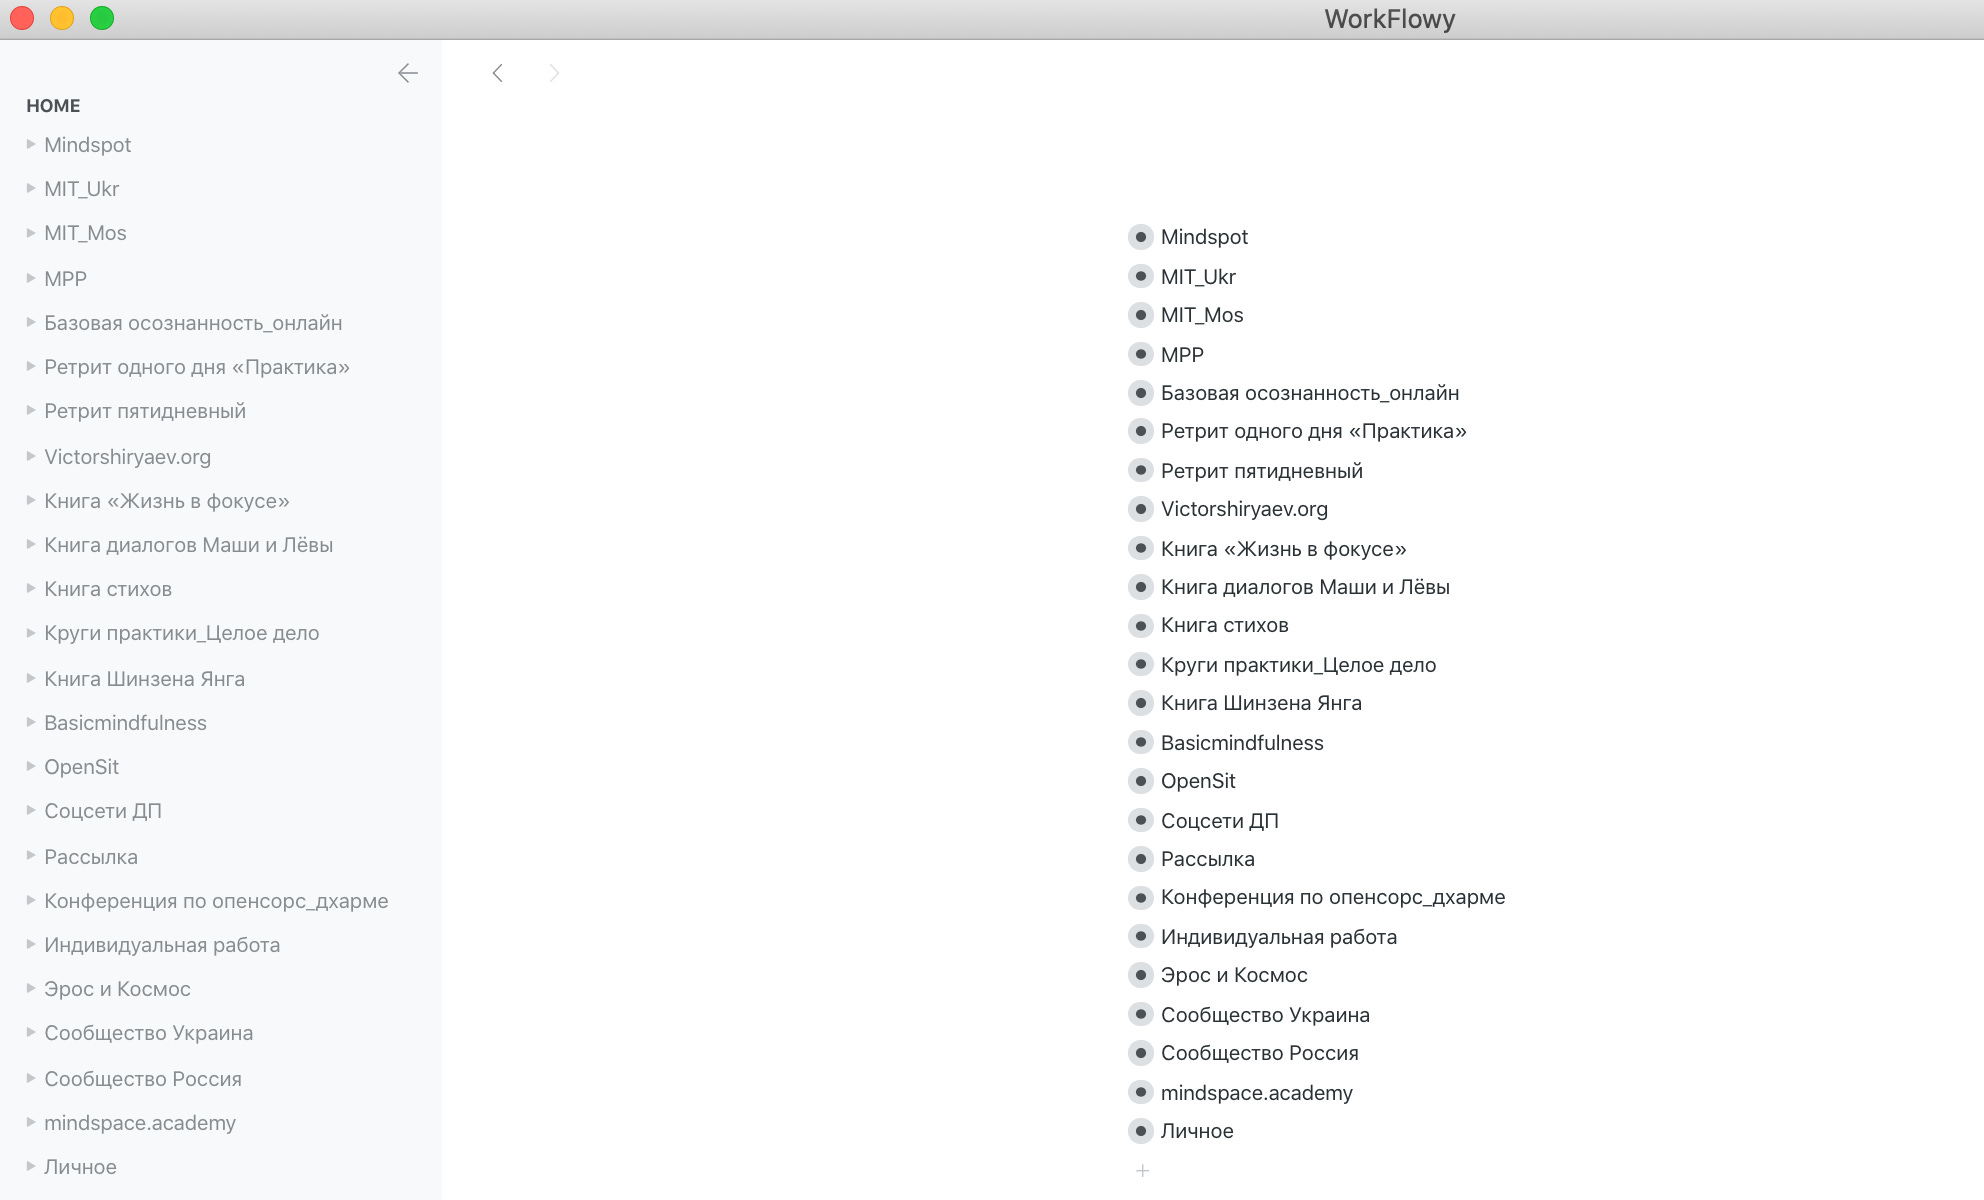Open Базовая осознанность_онлайн in sidebar
1984x1200 pixels.
click(193, 323)
